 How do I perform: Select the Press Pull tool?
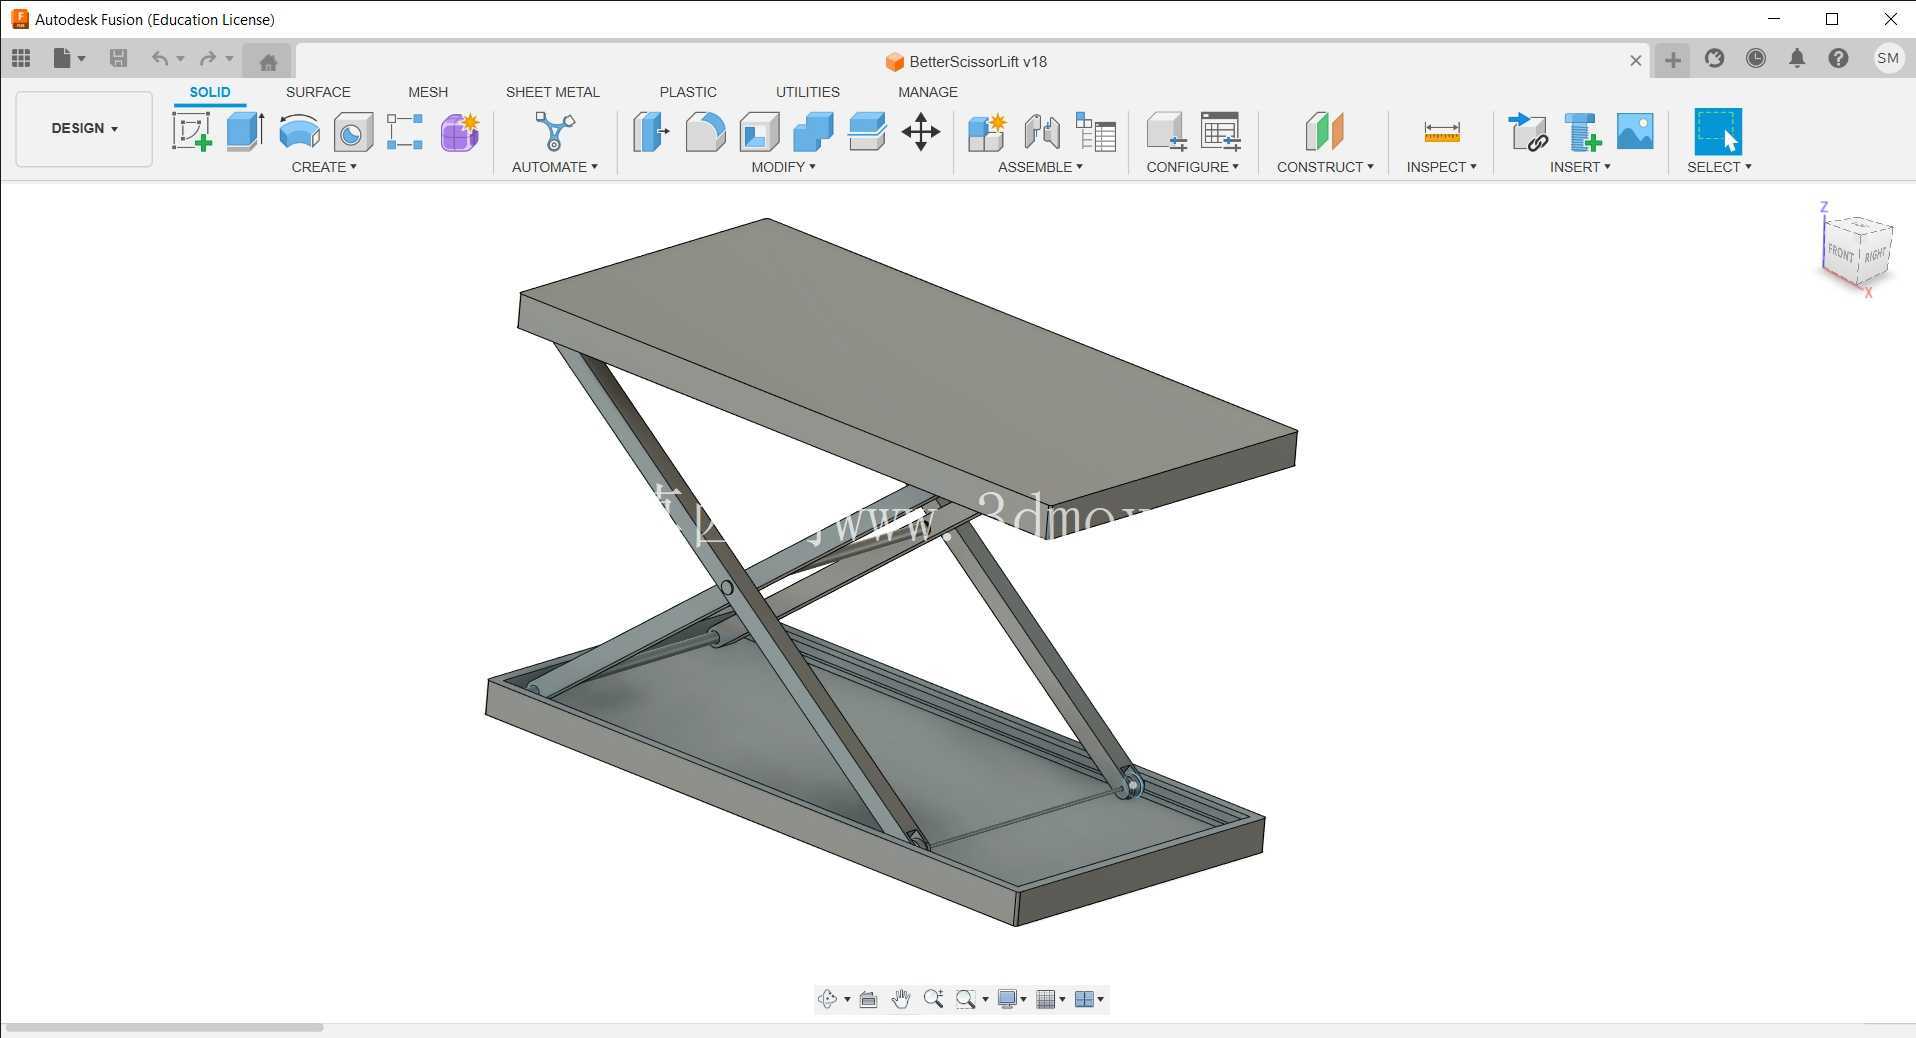(651, 131)
